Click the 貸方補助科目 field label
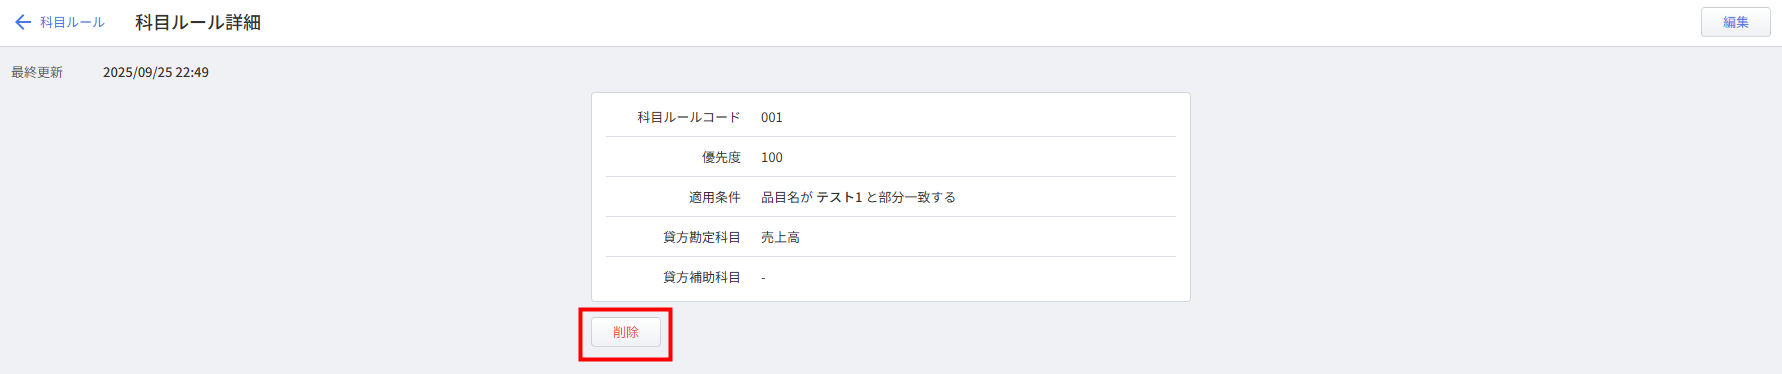Screen dimensions: 1782x374 [702, 277]
